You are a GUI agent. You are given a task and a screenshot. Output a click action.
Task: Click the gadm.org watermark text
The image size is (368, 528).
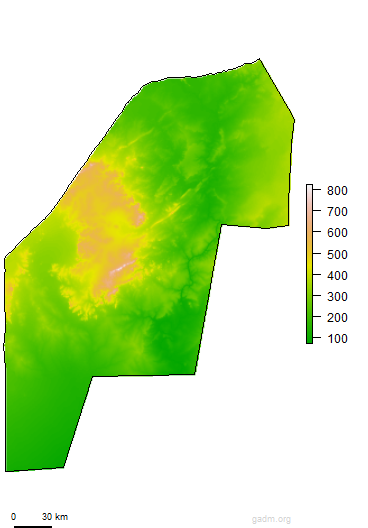point(271,519)
